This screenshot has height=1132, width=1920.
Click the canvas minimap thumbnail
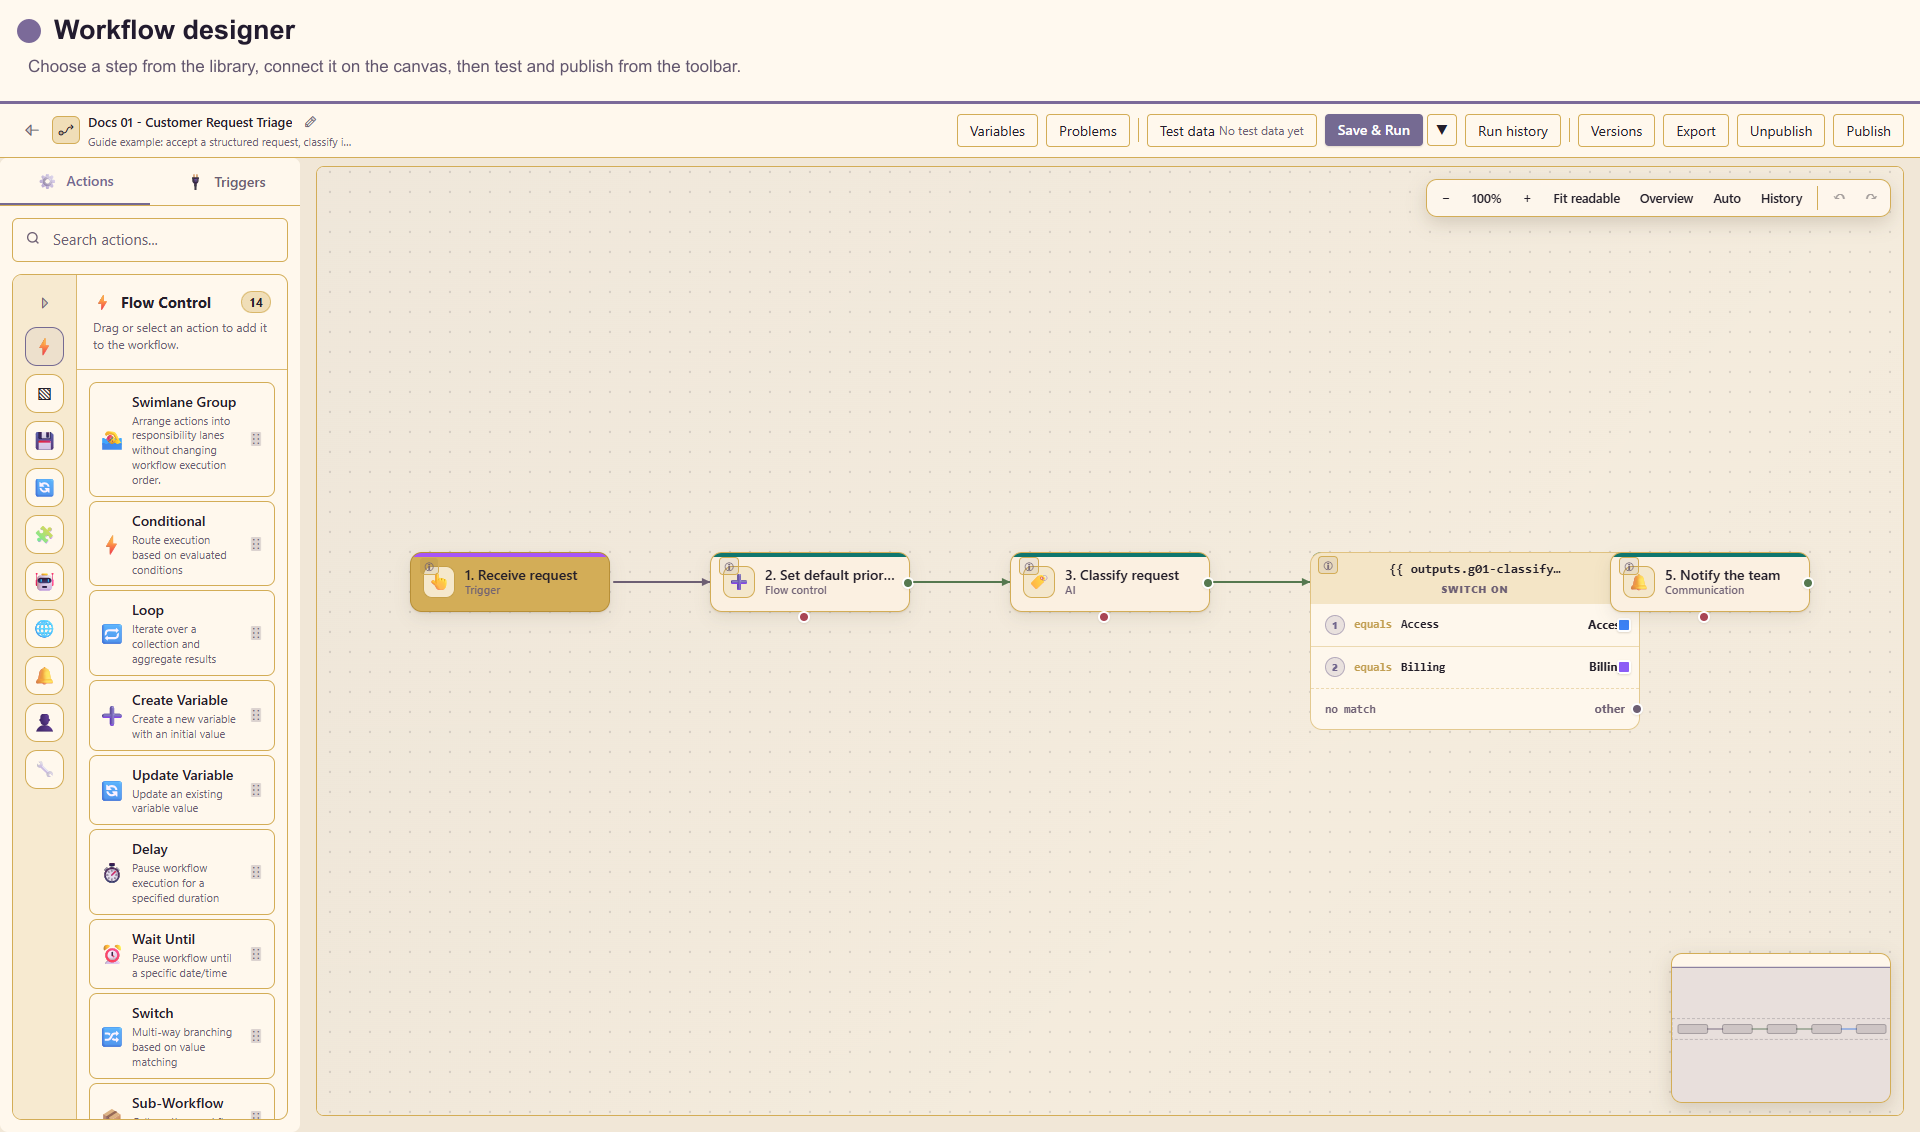tap(1780, 1028)
